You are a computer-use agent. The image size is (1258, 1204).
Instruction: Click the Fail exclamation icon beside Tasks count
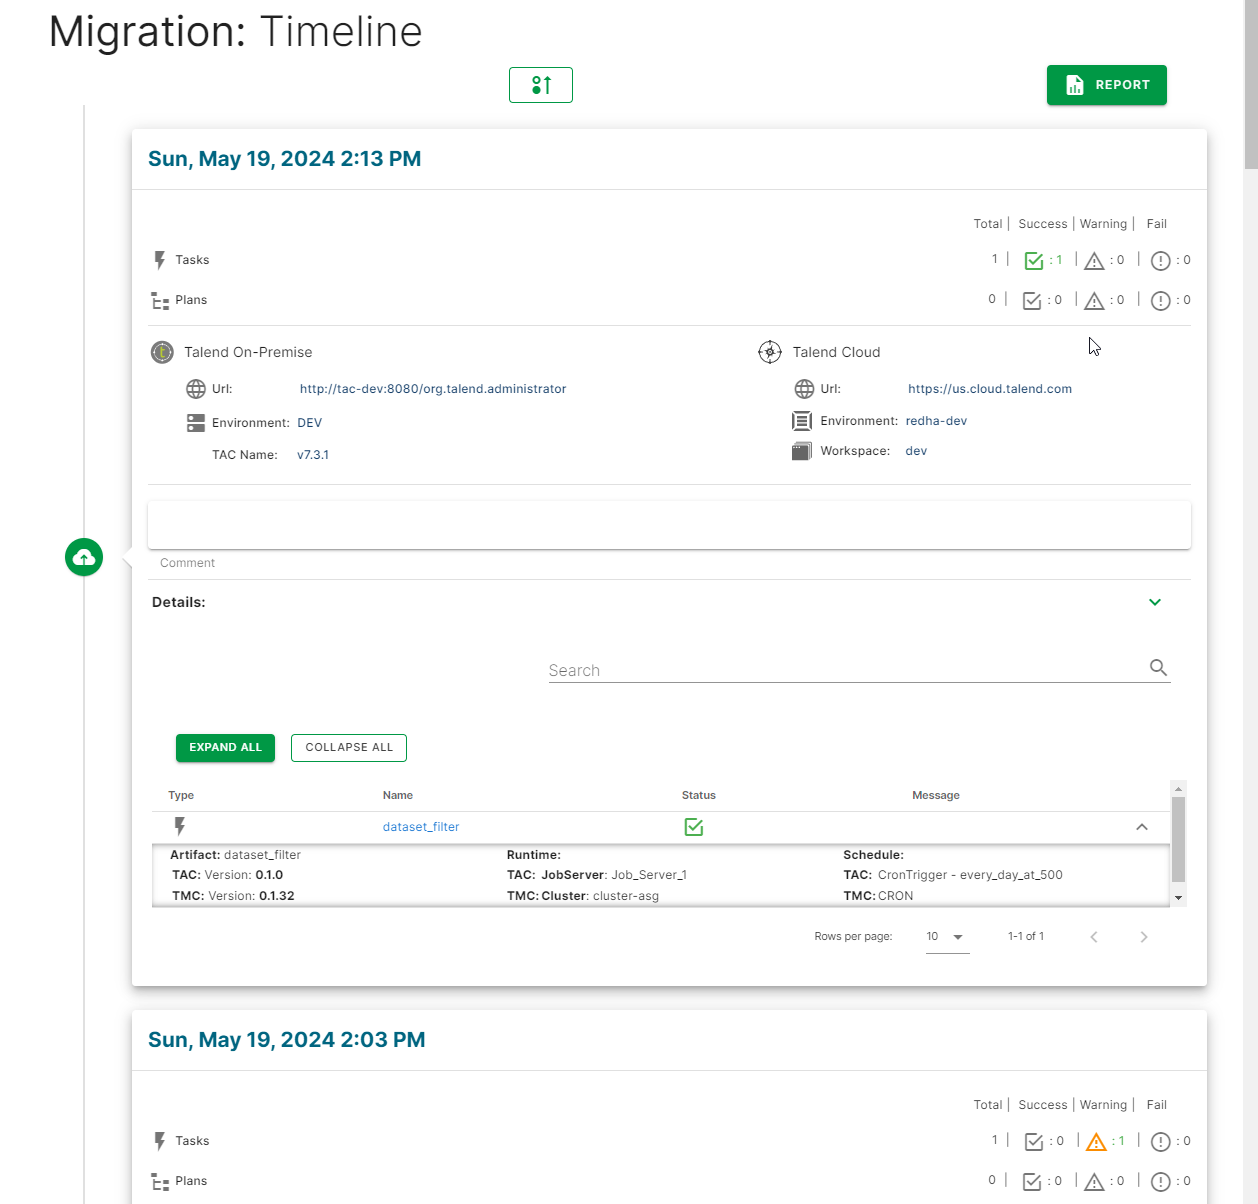[1160, 260]
